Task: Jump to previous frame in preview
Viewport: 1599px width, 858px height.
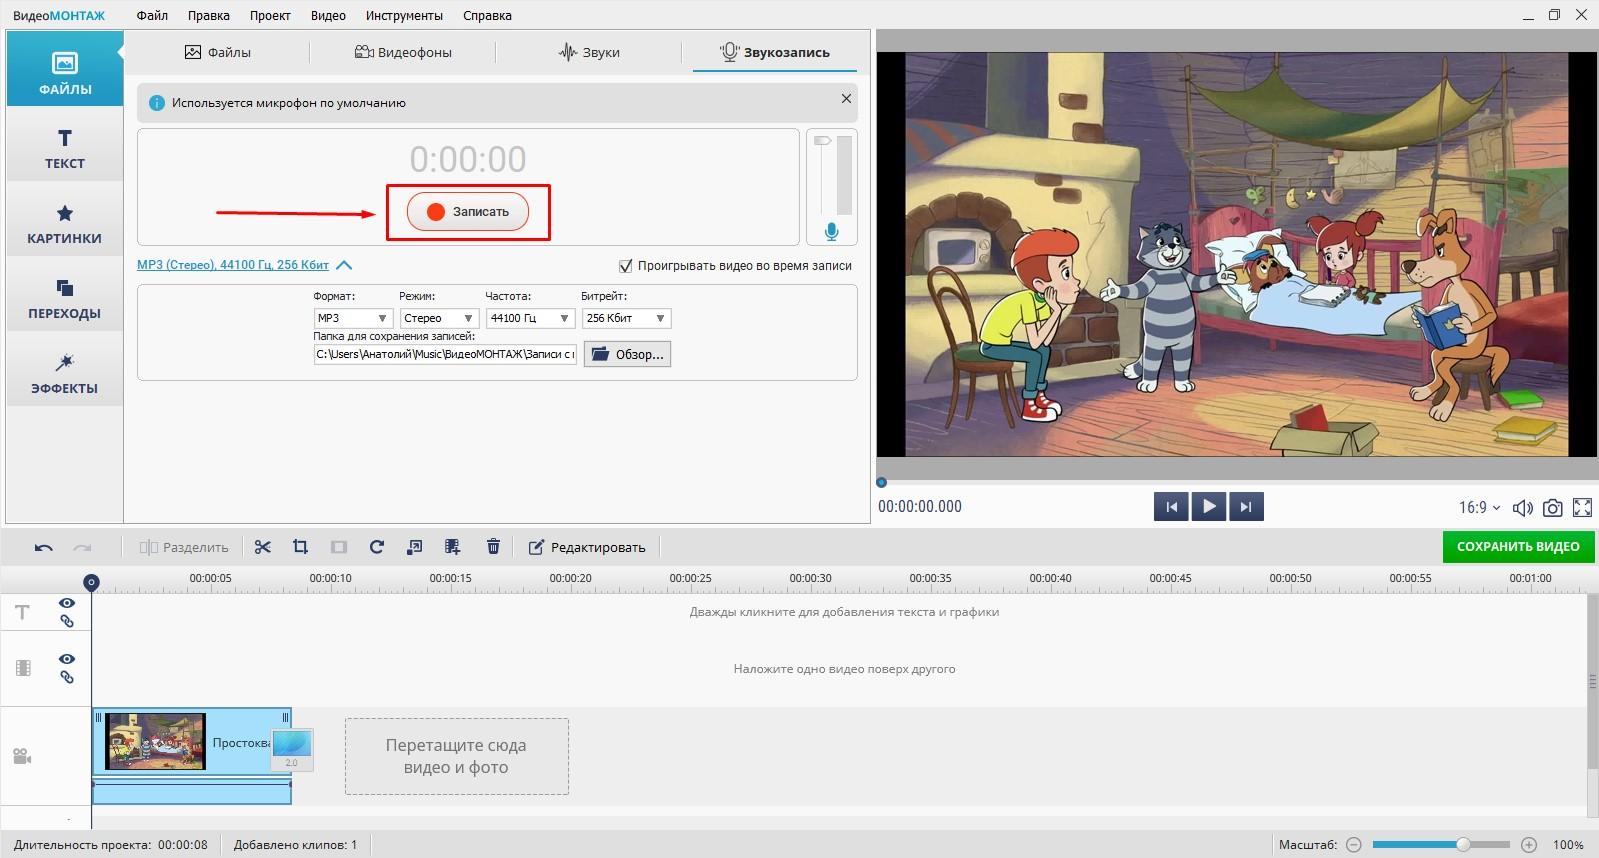Action: 1171,507
